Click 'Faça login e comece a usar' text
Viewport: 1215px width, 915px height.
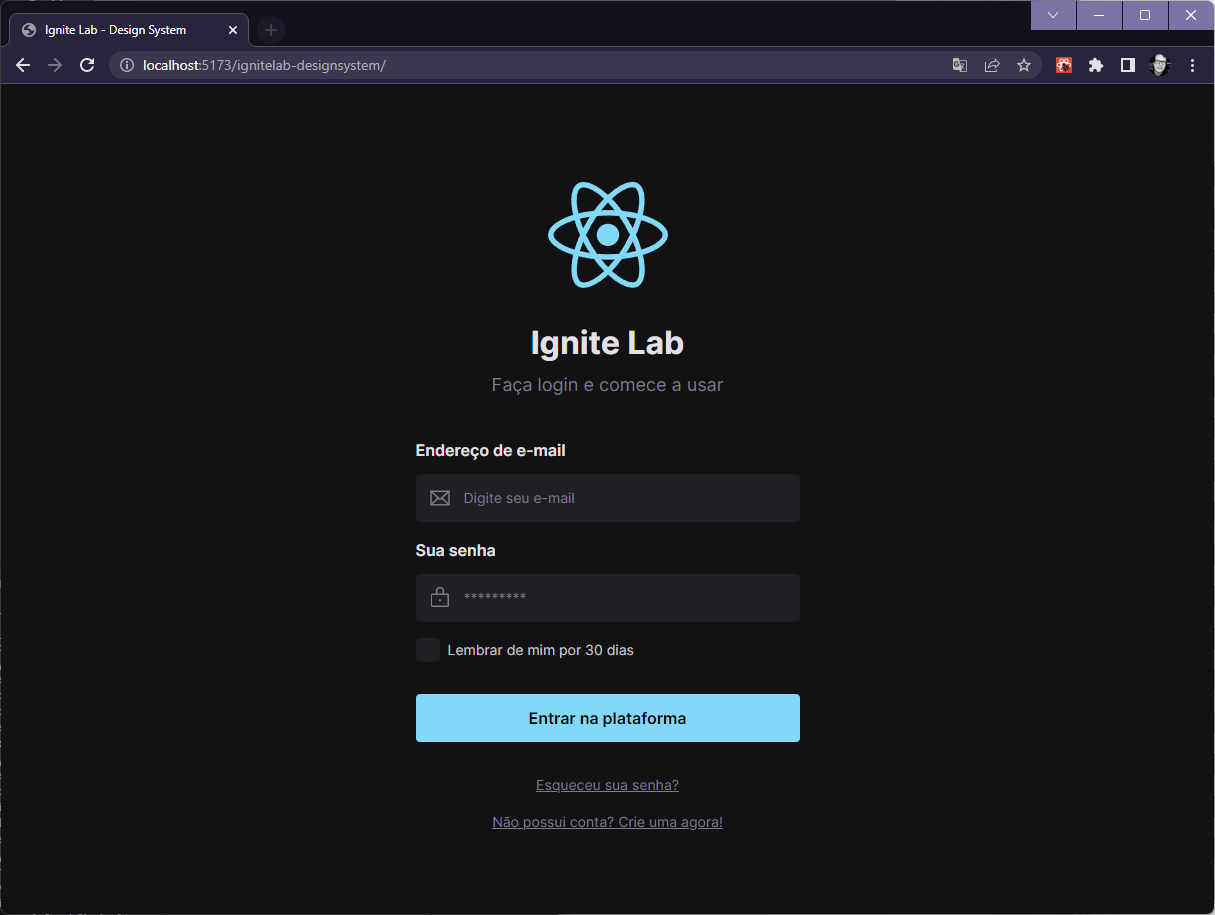608,385
